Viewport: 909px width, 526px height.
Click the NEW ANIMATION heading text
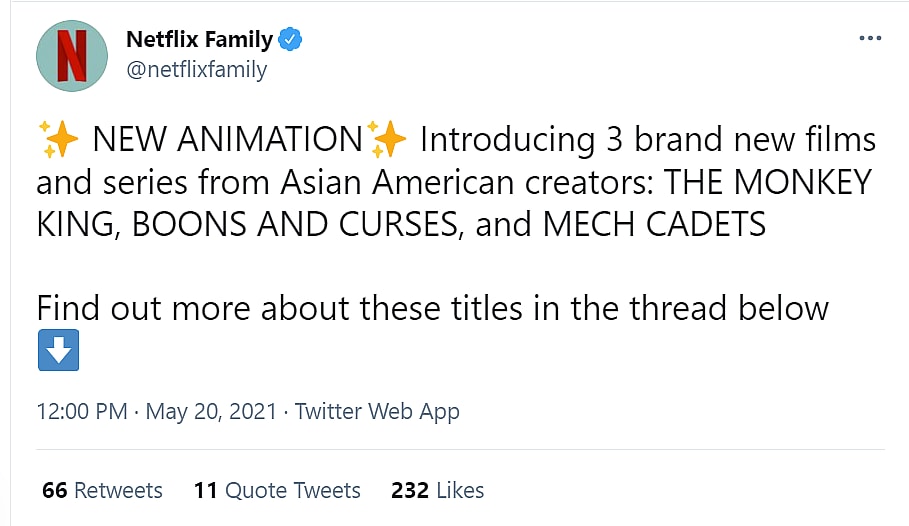tap(226, 140)
